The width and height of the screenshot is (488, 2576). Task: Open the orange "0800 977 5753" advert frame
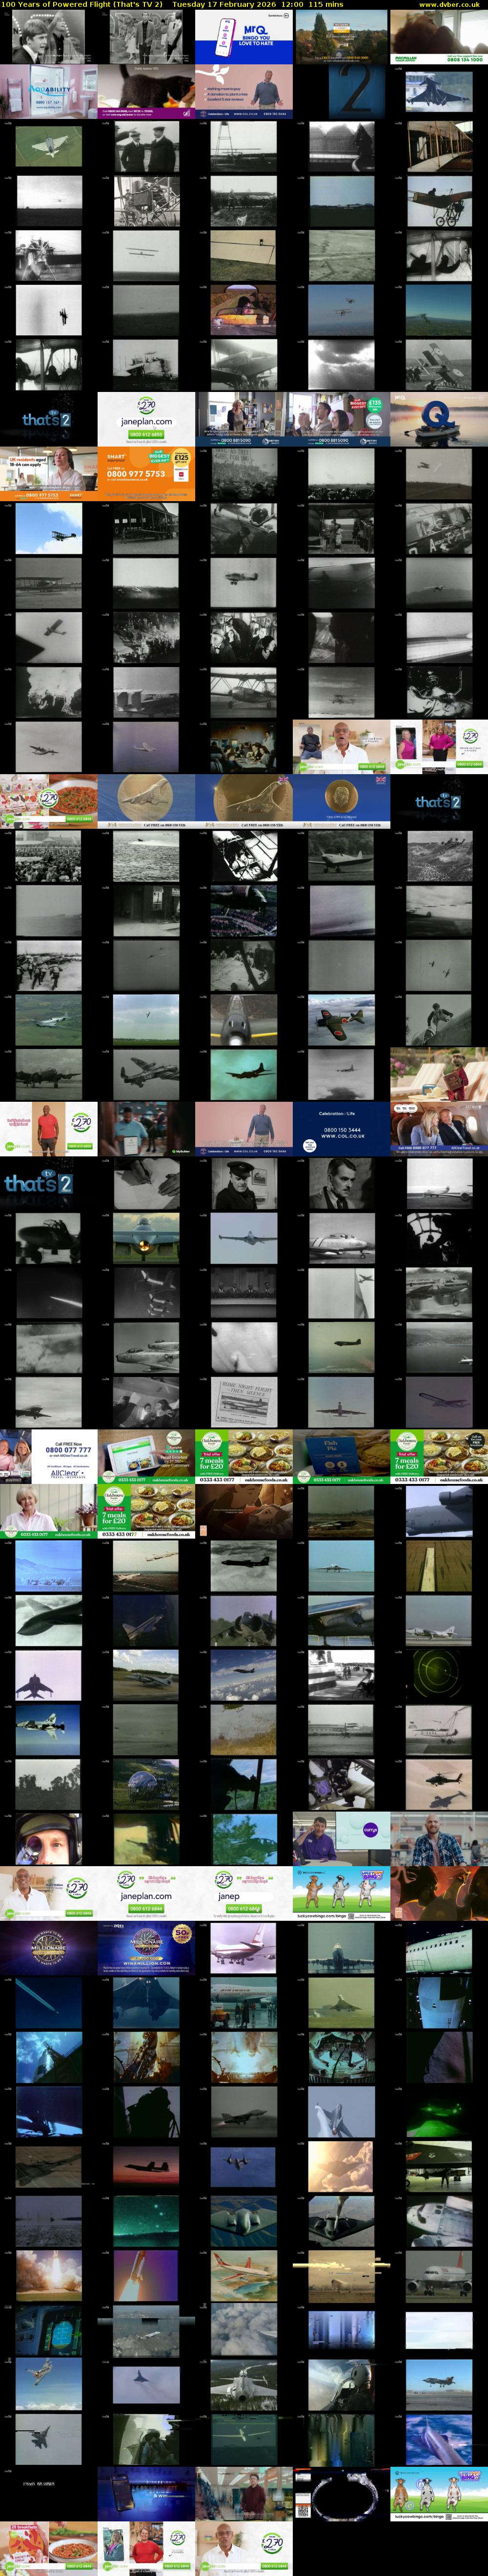pyautogui.click(x=146, y=473)
